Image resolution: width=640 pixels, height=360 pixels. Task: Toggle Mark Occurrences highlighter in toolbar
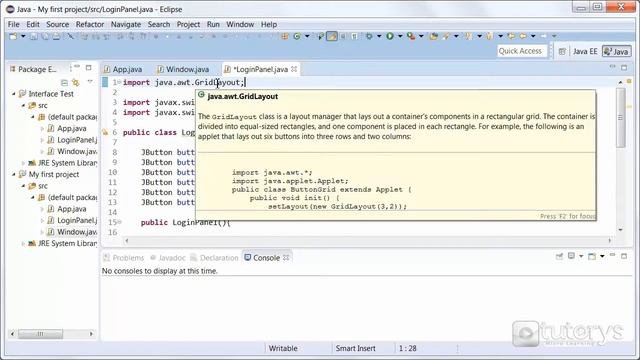[x=332, y=36]
